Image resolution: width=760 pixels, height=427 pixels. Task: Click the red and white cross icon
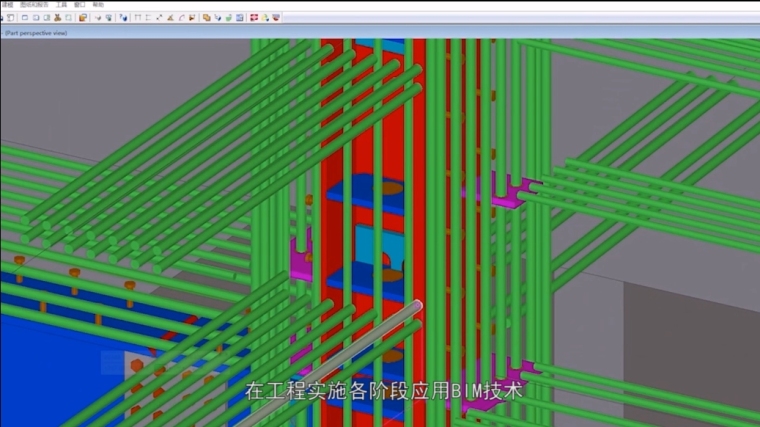(253, 17)
